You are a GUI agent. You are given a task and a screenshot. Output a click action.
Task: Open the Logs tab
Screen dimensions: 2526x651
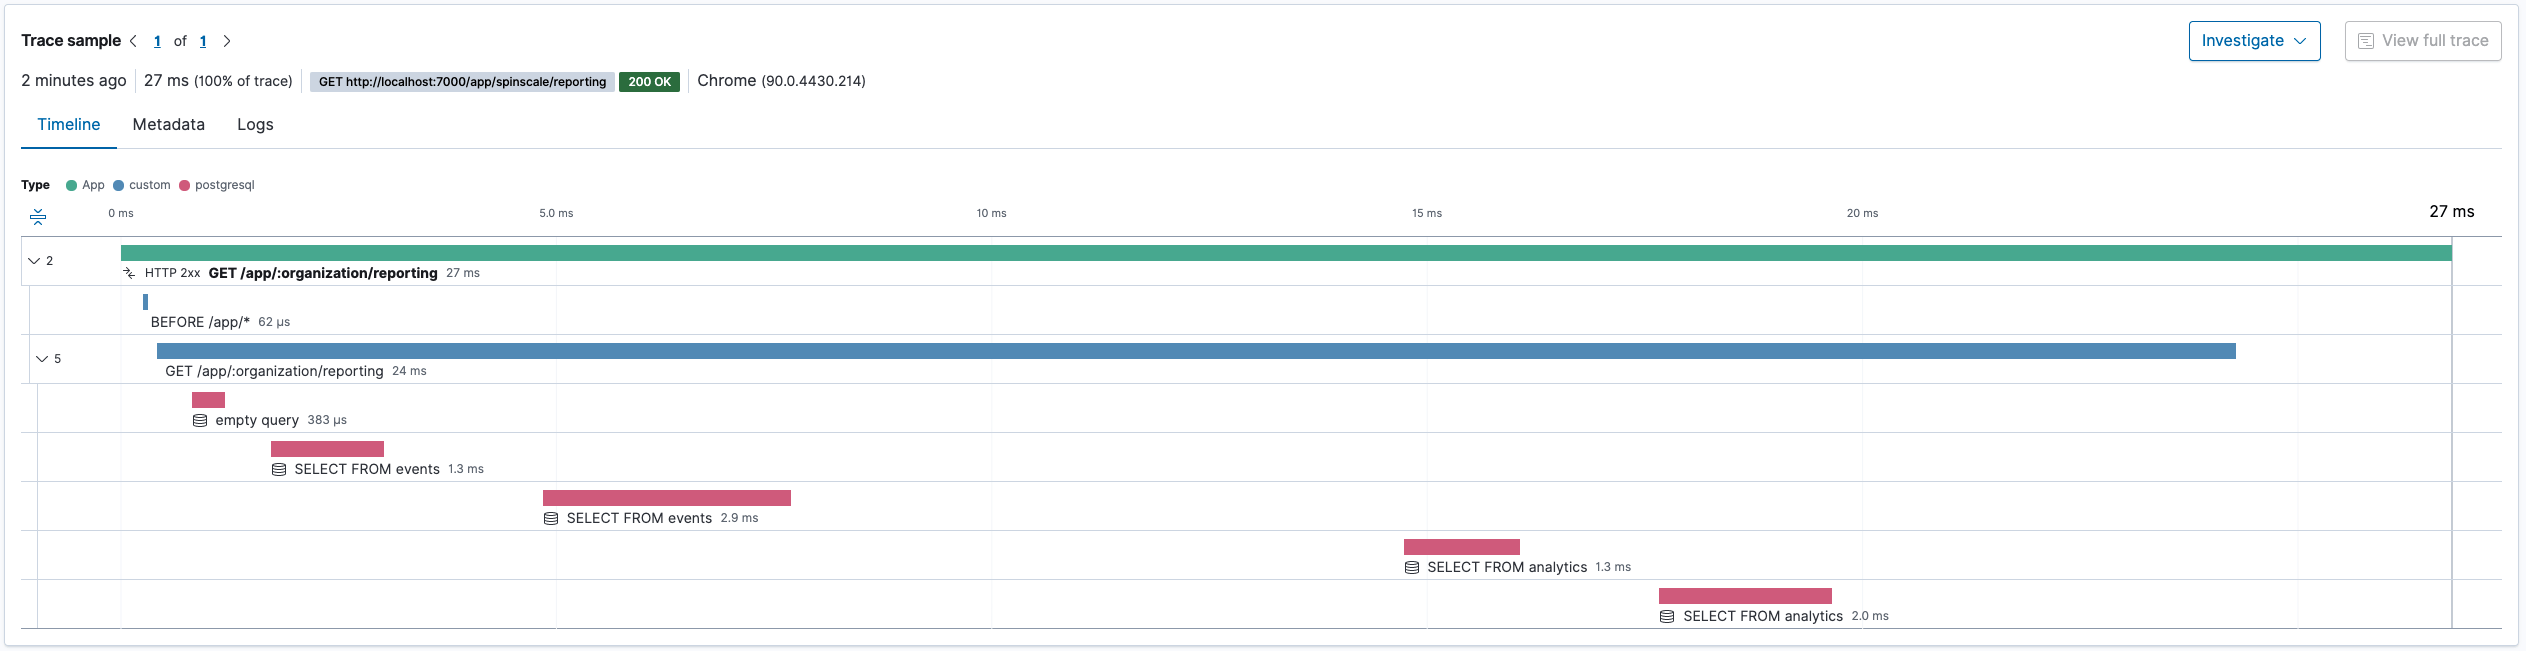pos(255,125)
